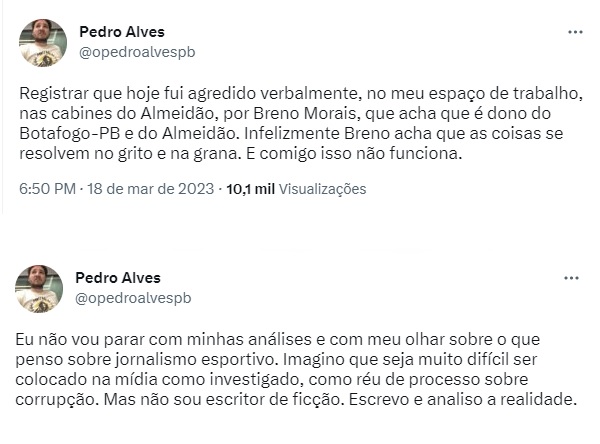Click the sentence 'E comigo isso não funciona'
This screenshot has width=600, height=444.
[354, 154]
